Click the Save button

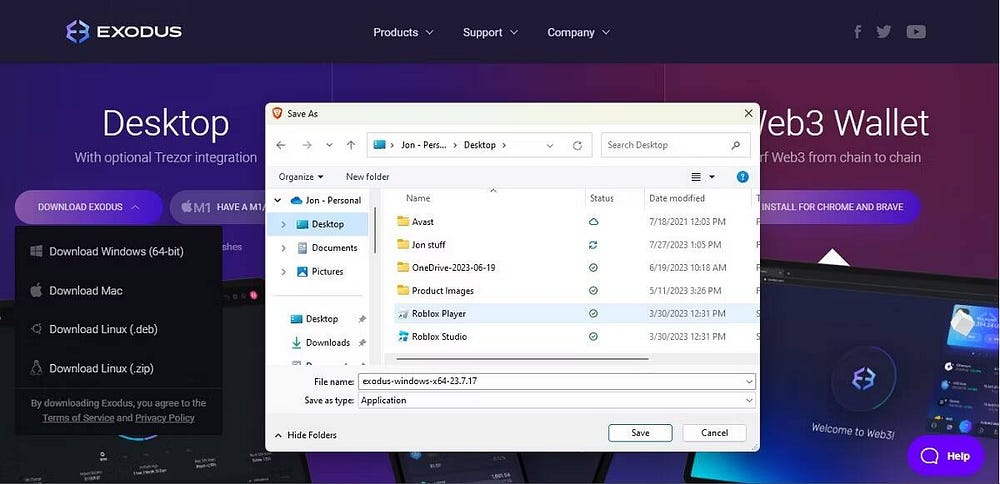tap(640, 433)
